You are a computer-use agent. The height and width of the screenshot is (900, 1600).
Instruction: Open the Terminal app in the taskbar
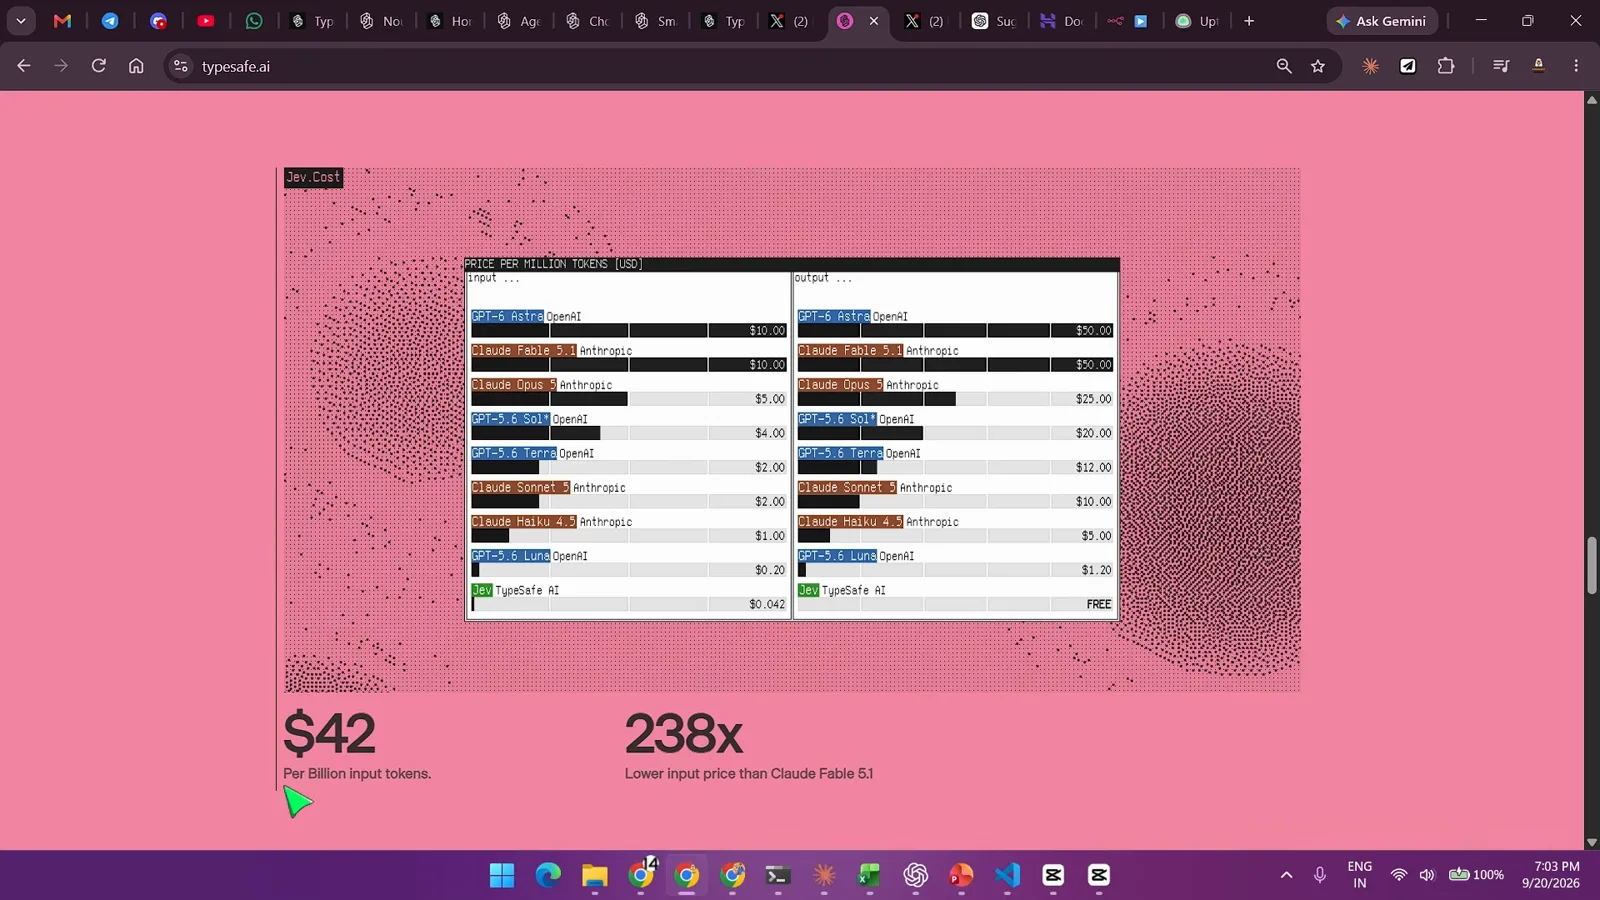tap(778, 875)
